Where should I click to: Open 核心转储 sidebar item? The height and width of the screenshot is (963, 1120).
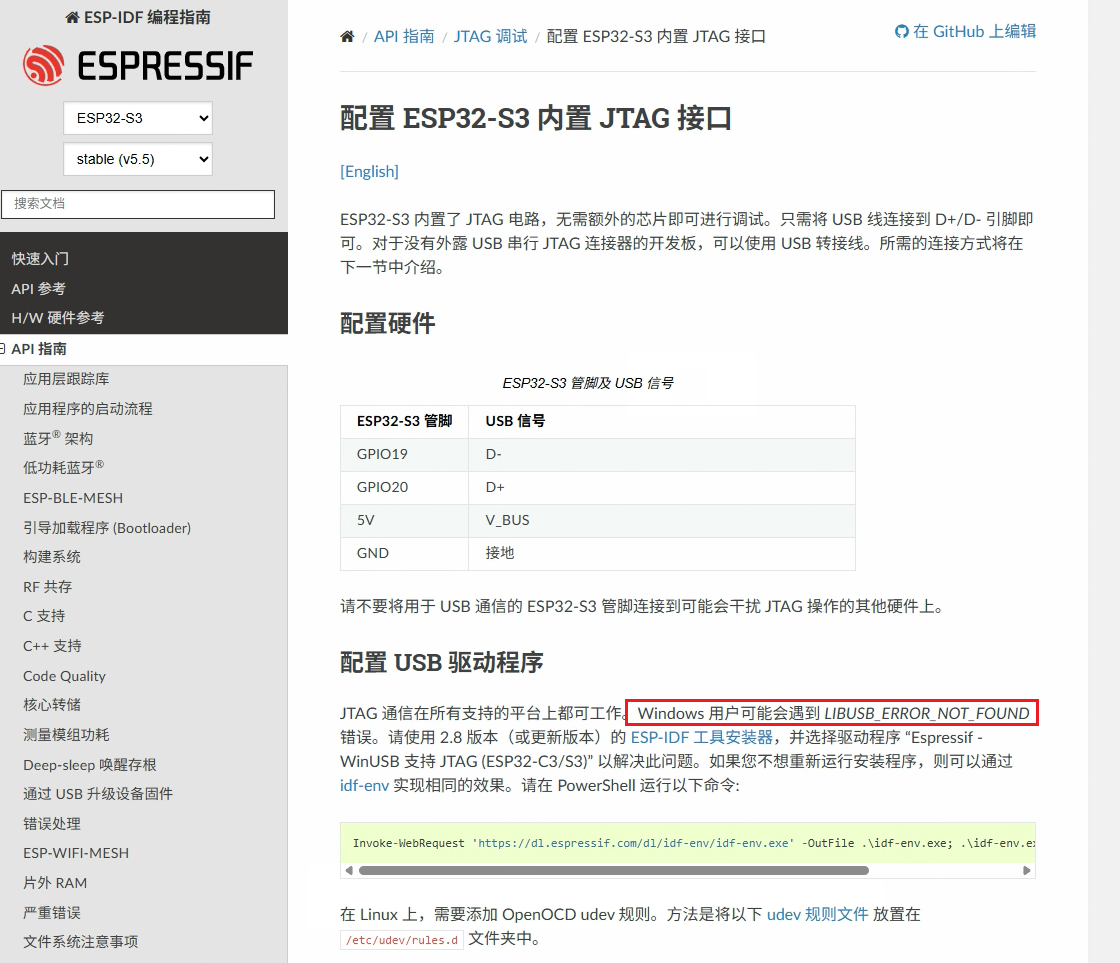point(51,704)
